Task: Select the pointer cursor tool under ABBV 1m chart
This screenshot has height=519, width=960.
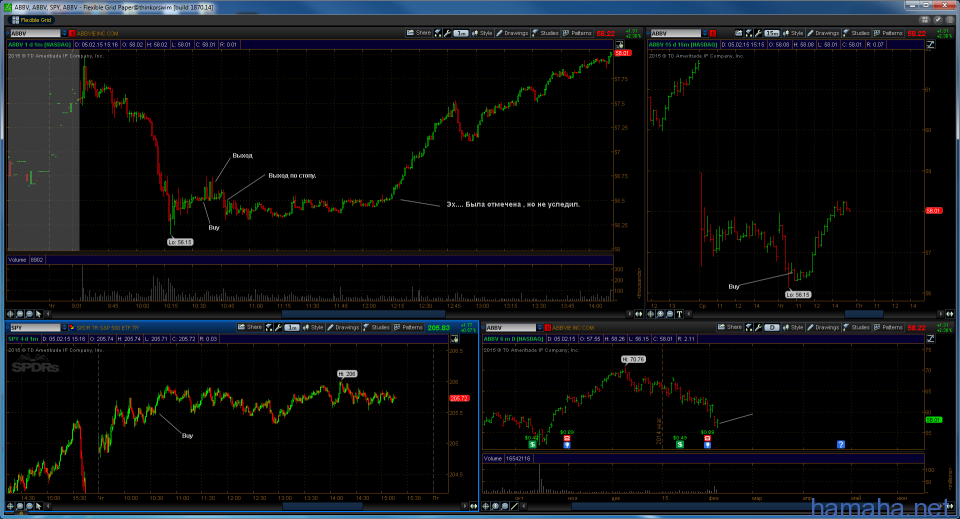Action: point(39,314)
